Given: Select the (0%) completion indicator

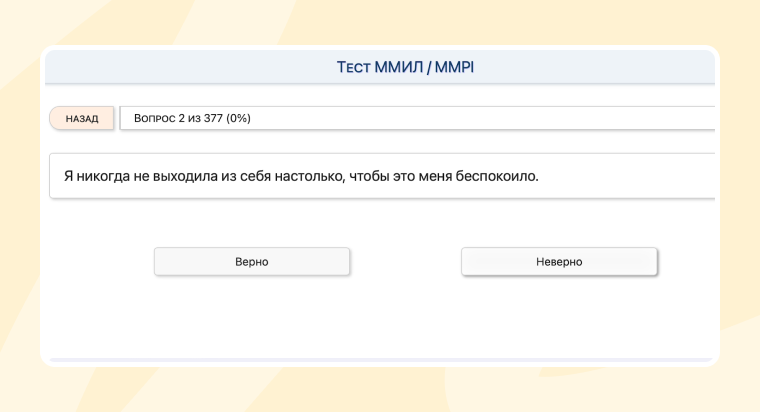Looking at the screenshot, I should [x=238, y=118].
